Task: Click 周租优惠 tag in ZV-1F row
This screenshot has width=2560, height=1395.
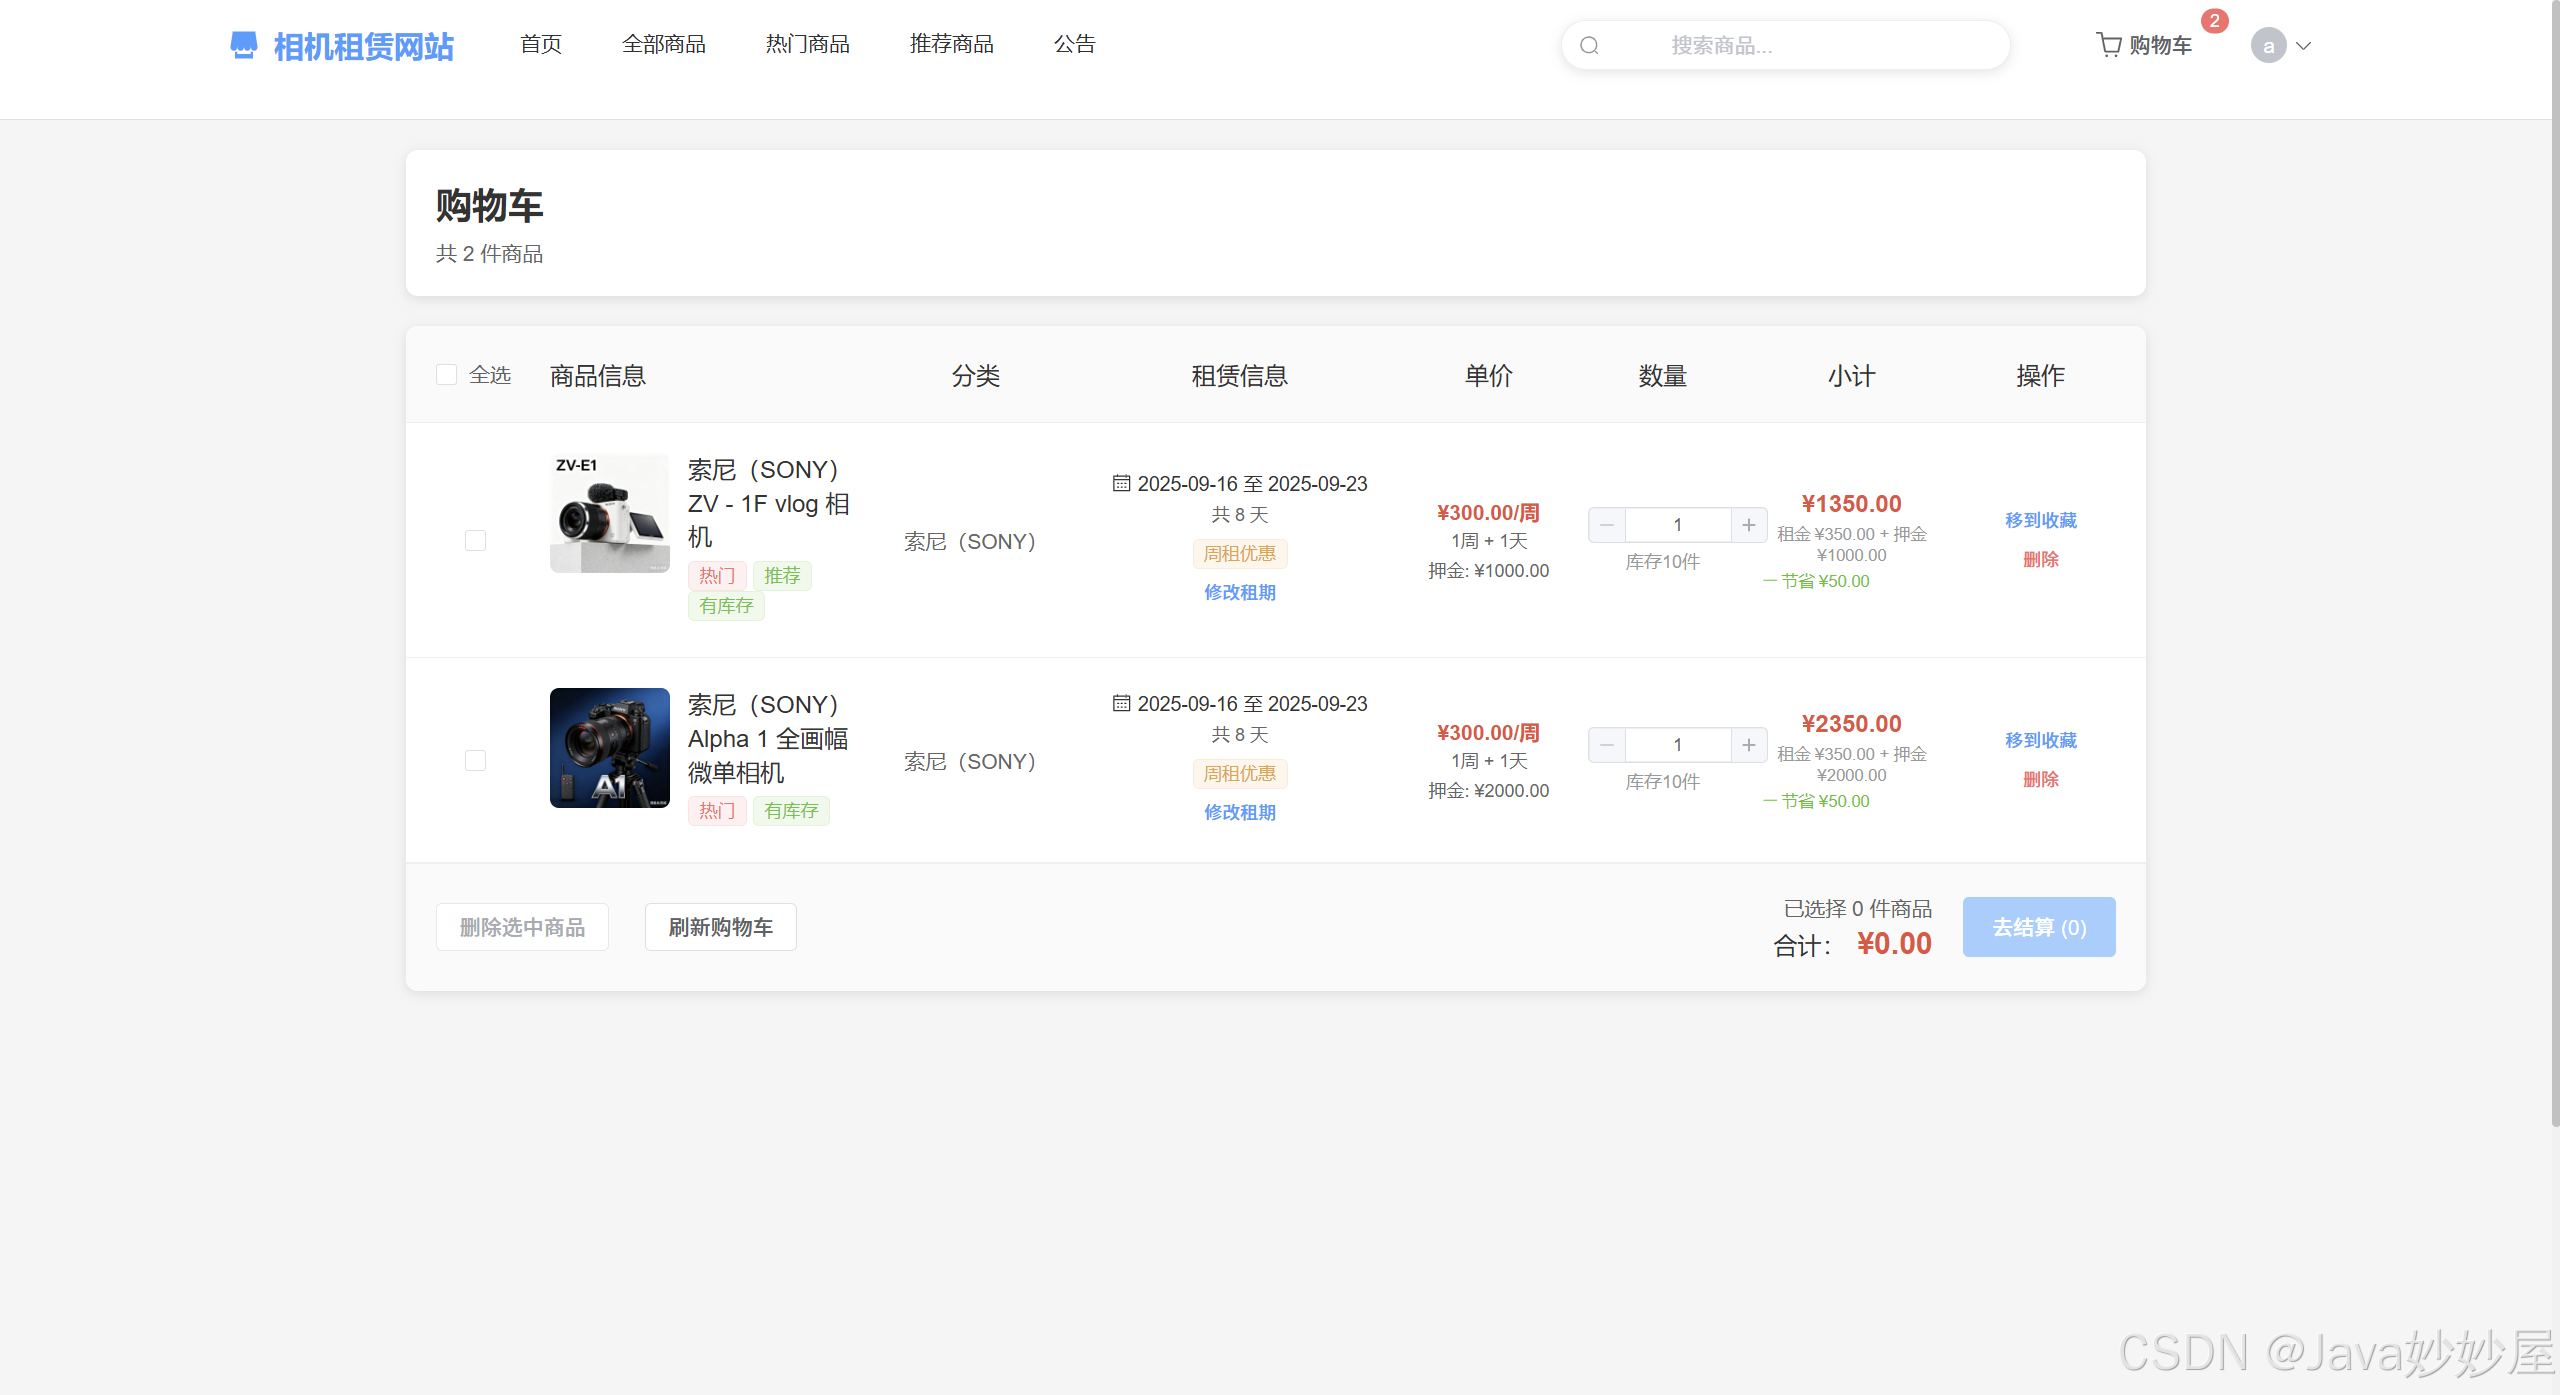Action: click(x=1240, y=553)
